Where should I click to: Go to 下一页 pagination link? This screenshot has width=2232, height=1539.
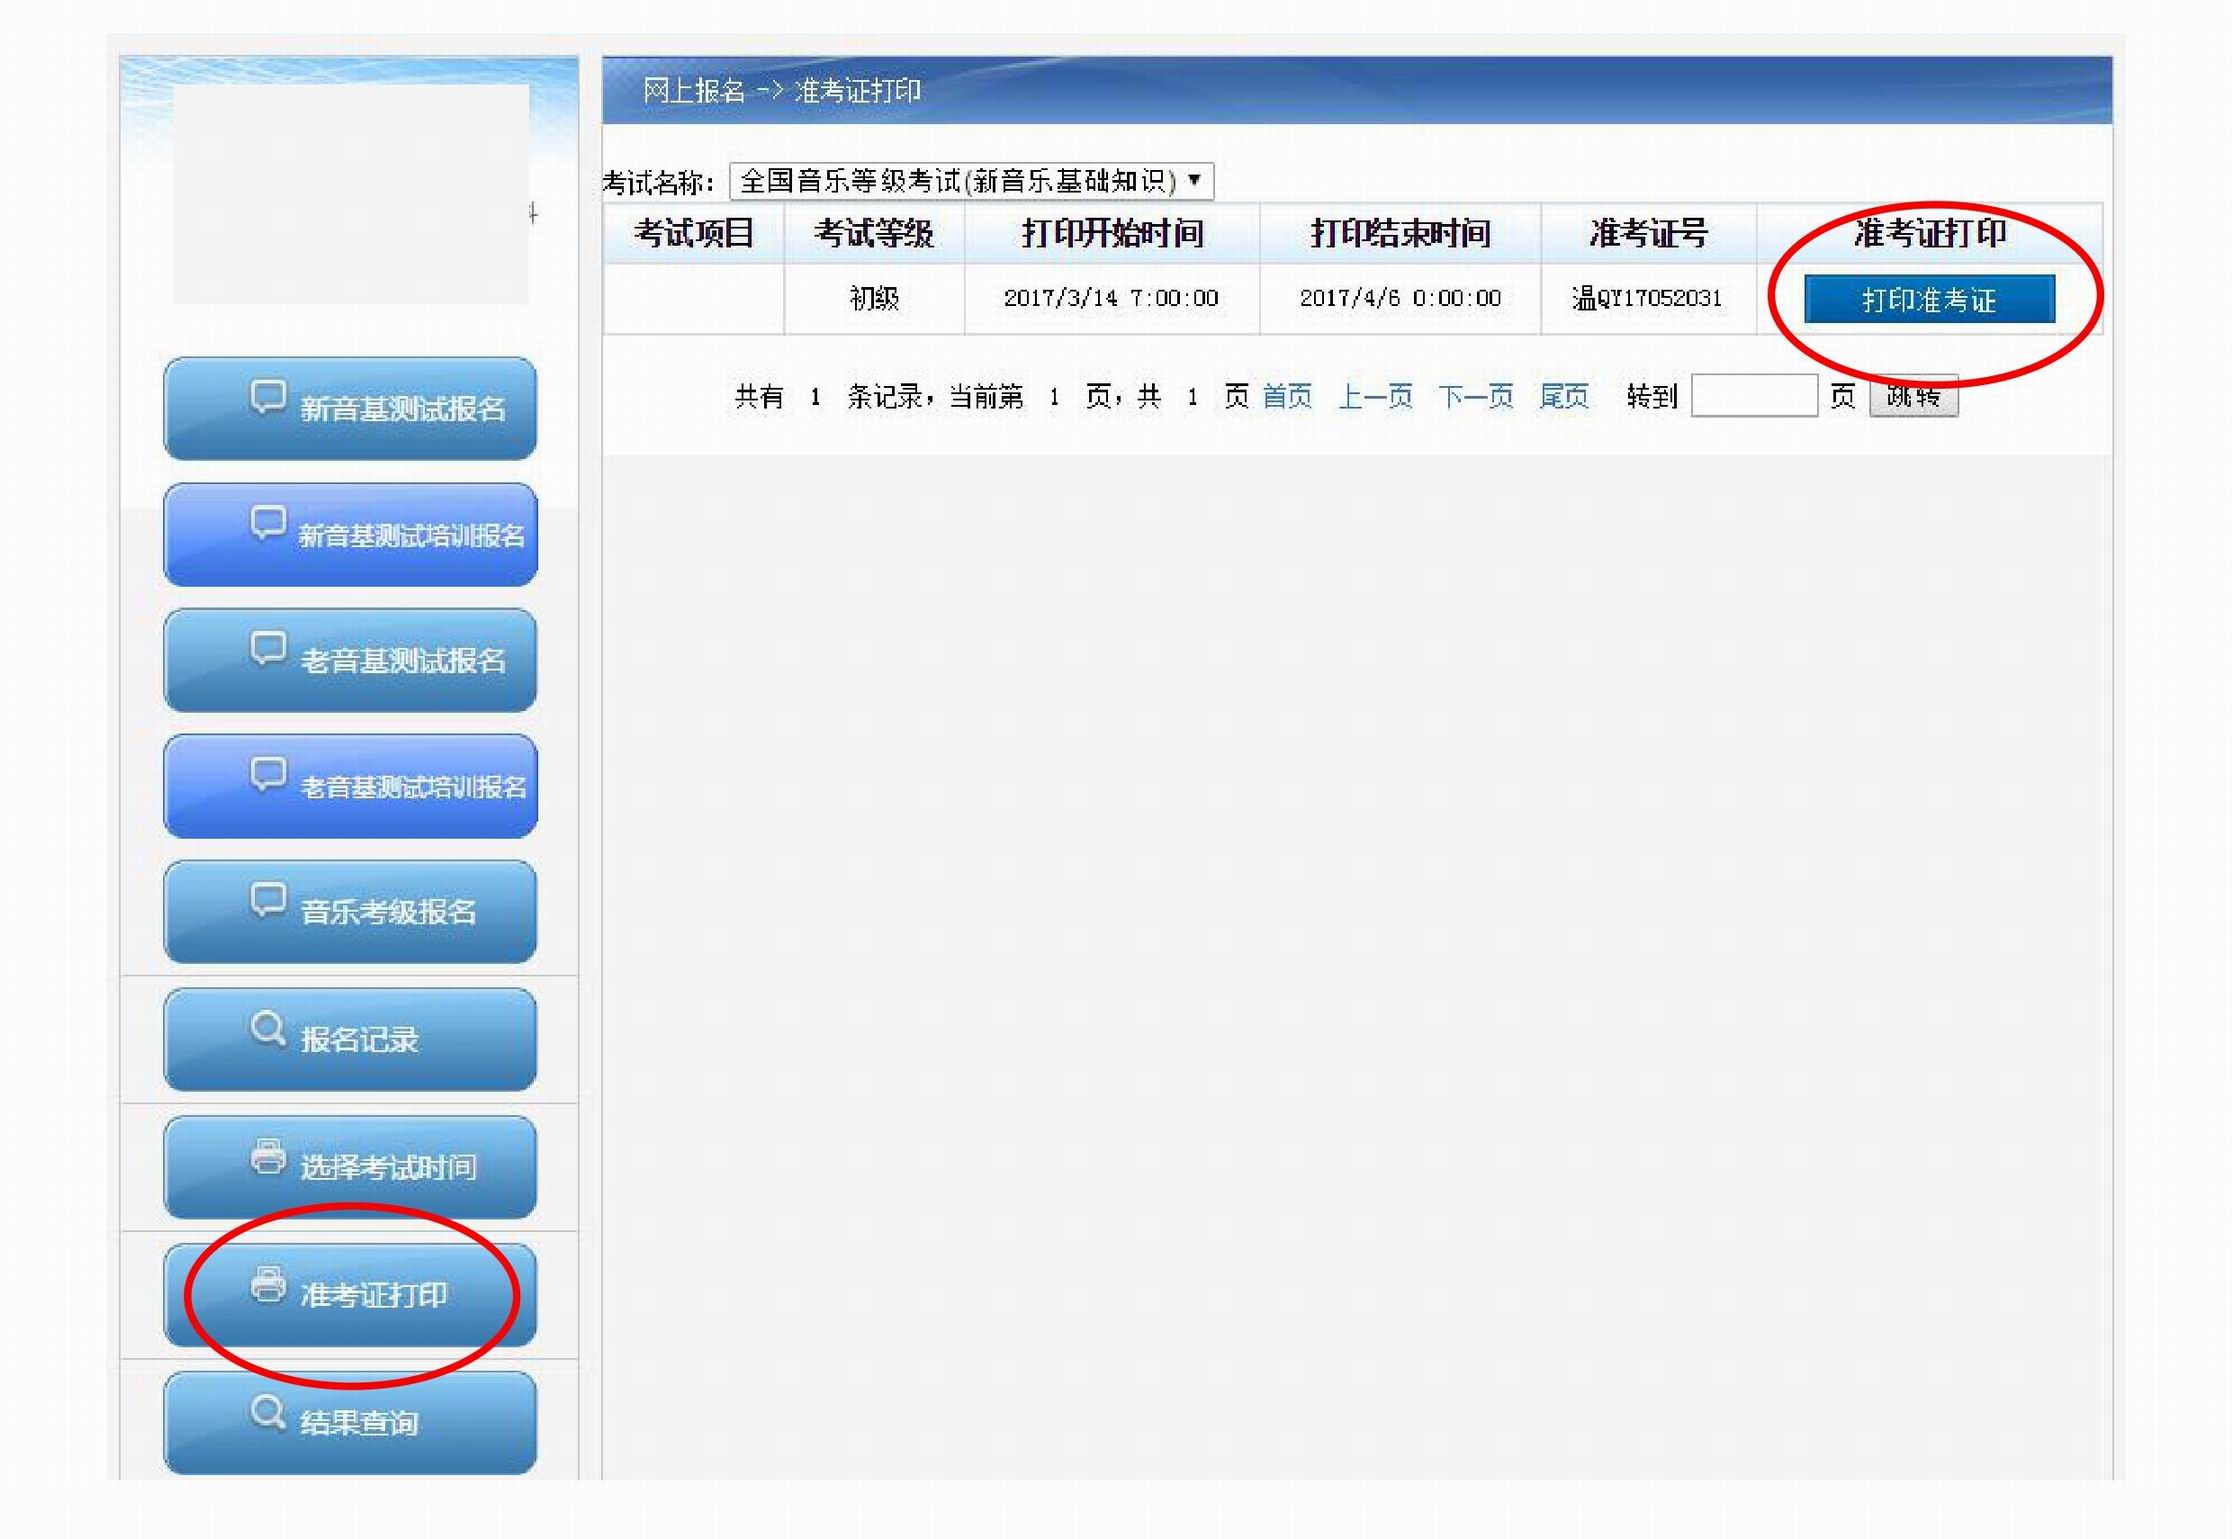pos(1476,397)
